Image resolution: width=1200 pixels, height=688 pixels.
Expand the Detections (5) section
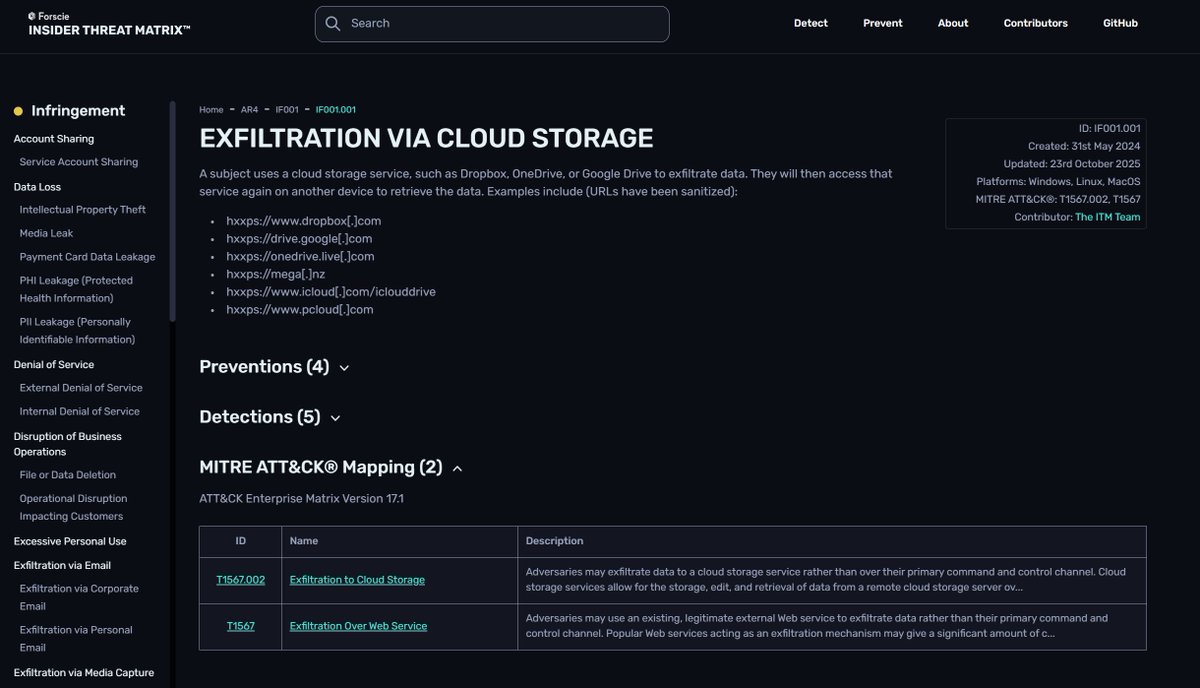270,417
